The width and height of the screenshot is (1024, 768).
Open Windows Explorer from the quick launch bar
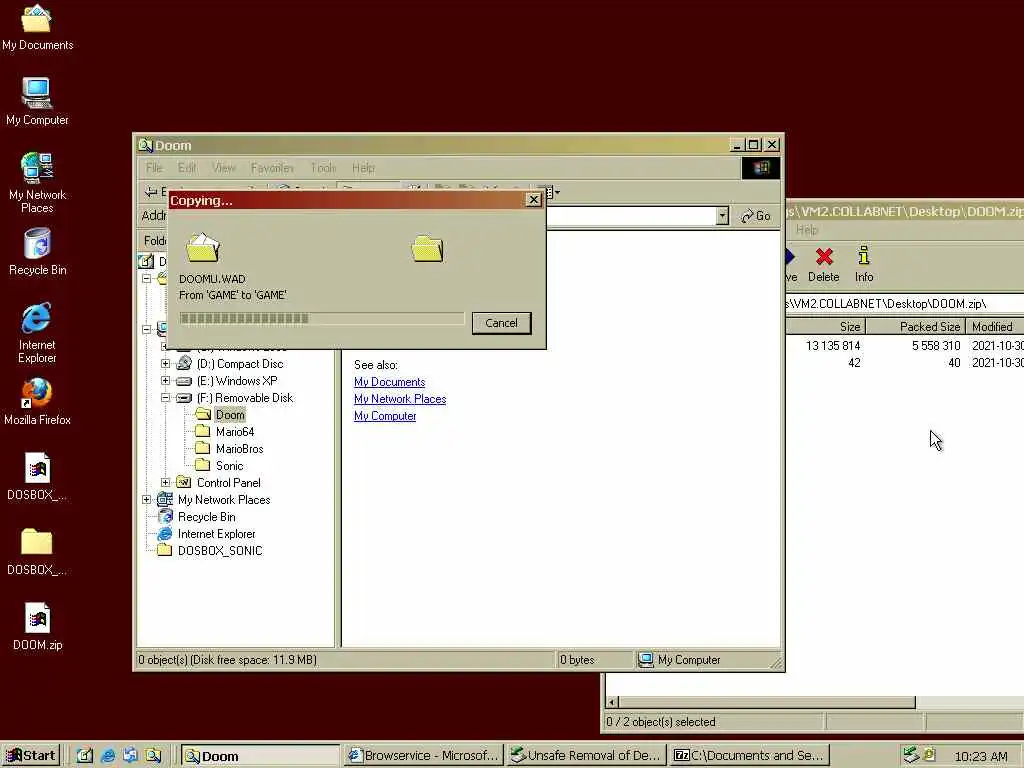[153, 756]
